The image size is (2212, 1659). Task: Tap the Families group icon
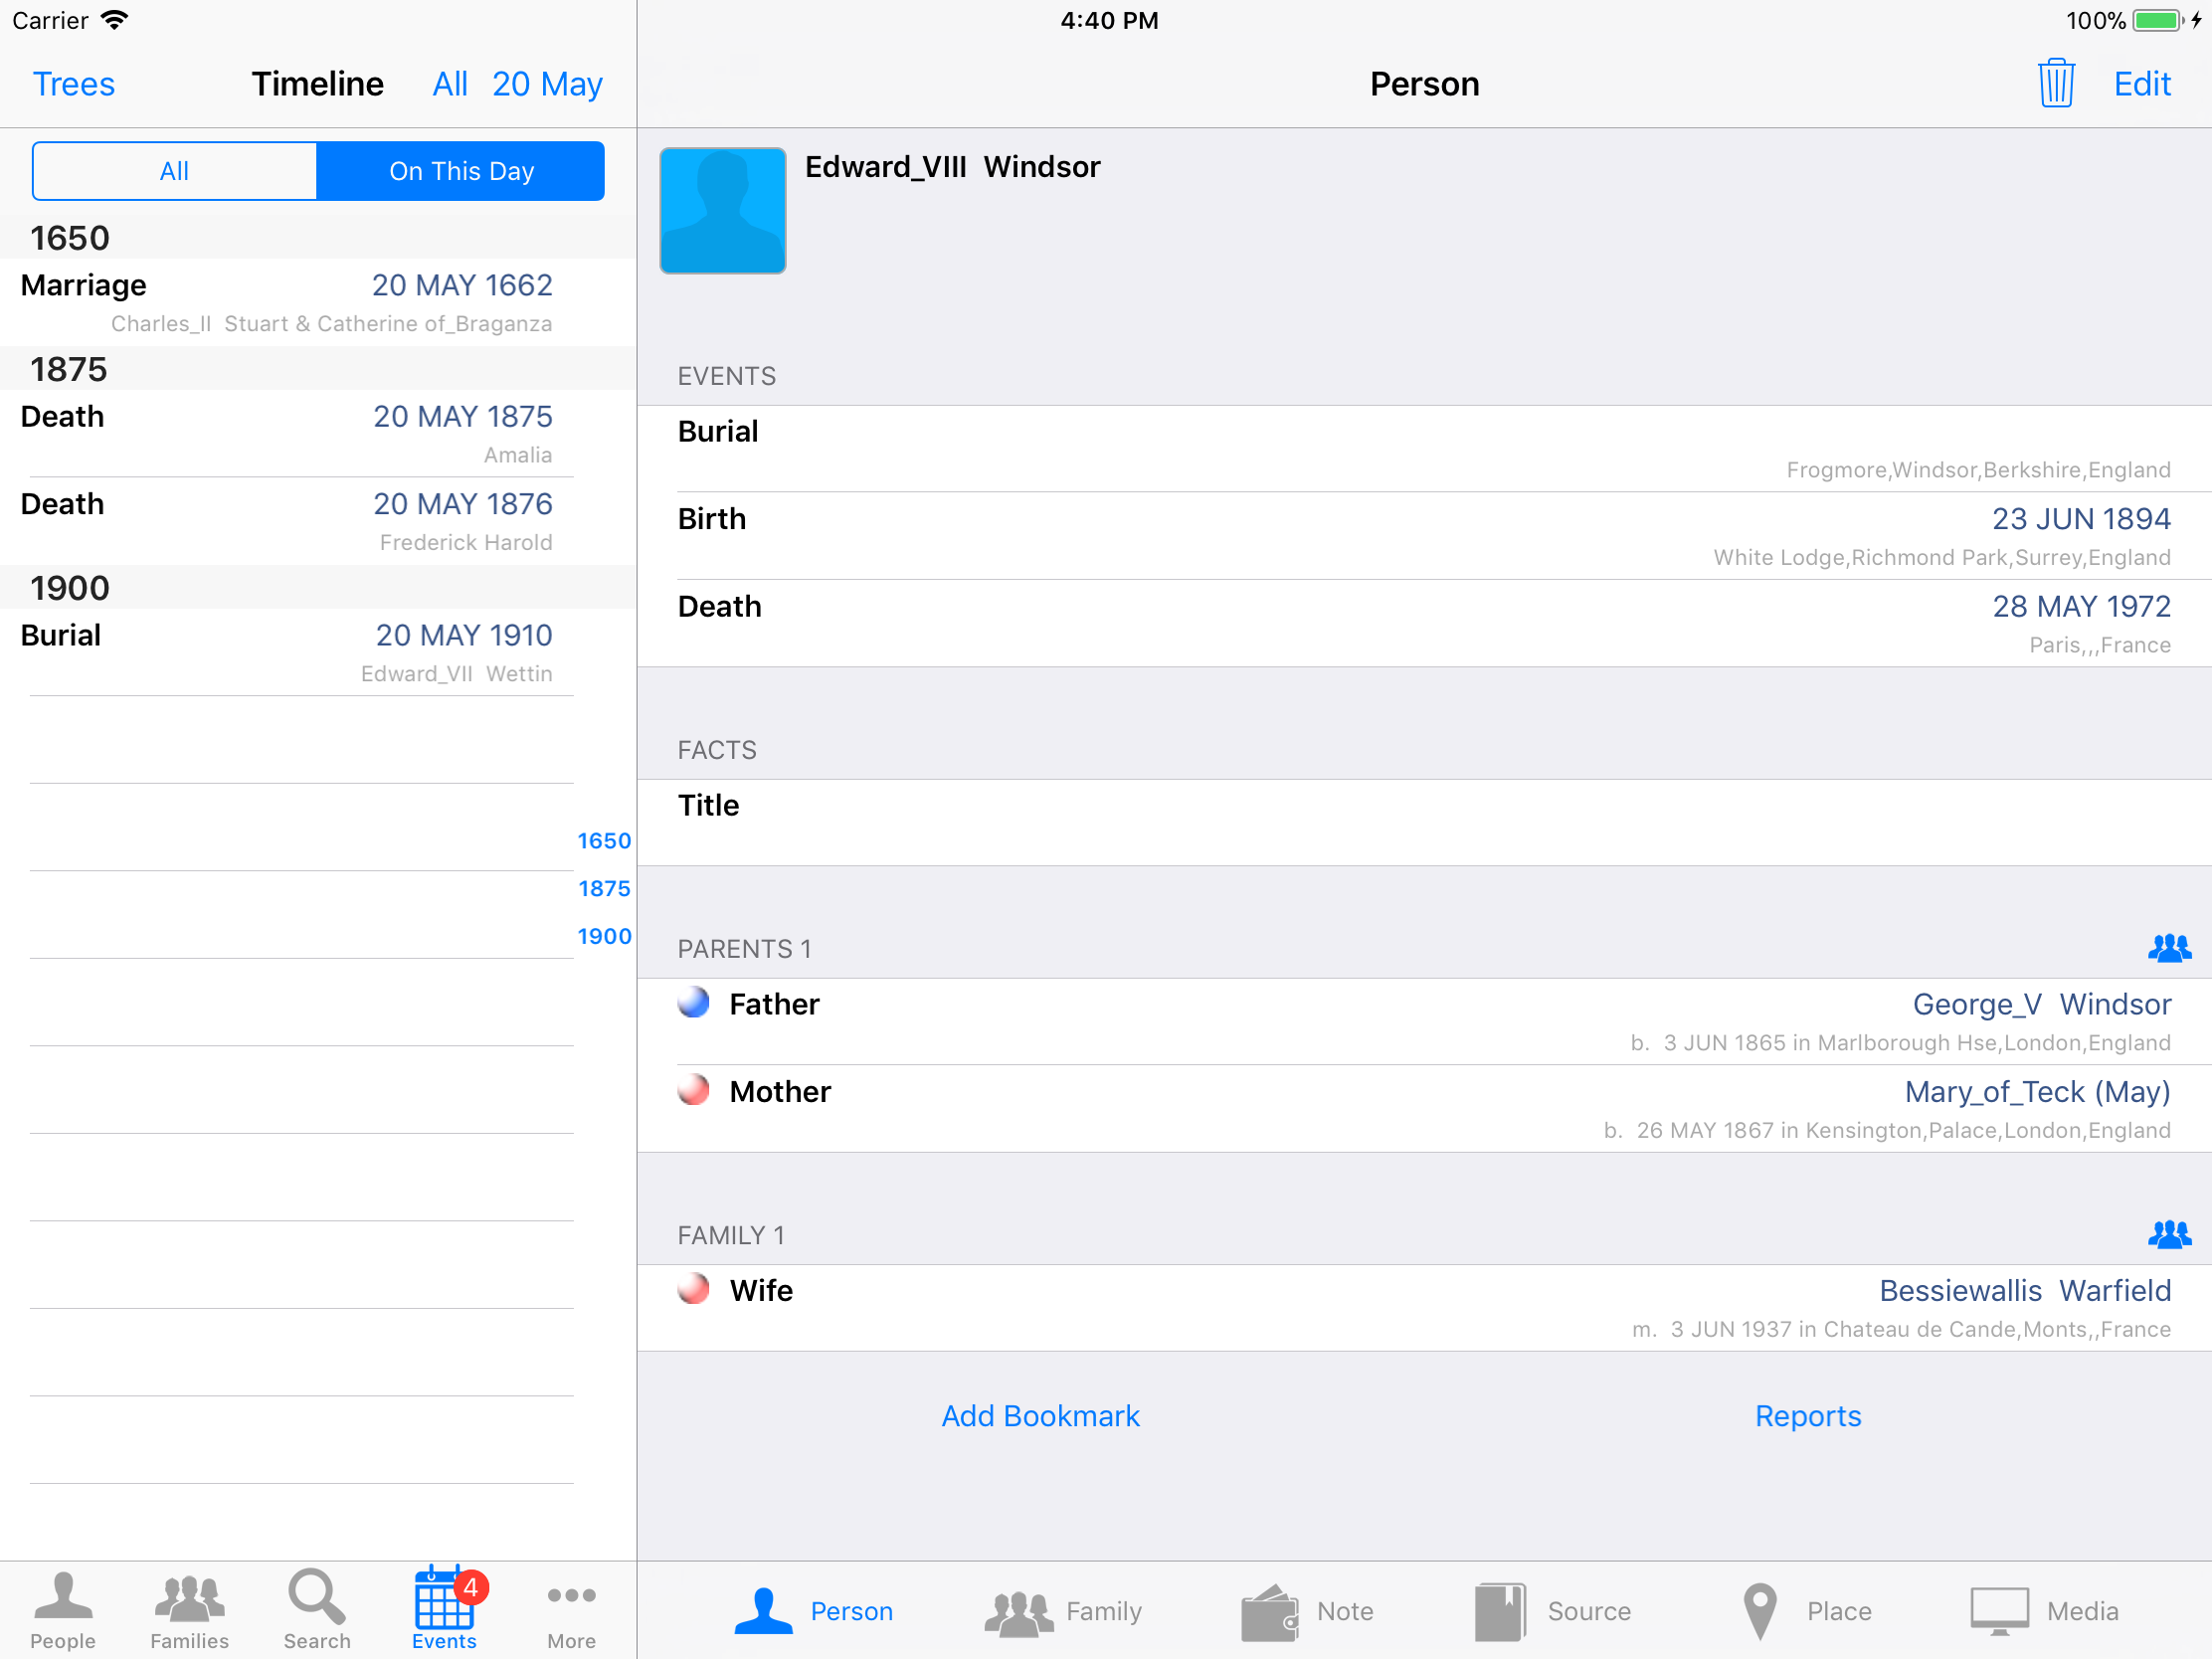point(189,1598)
